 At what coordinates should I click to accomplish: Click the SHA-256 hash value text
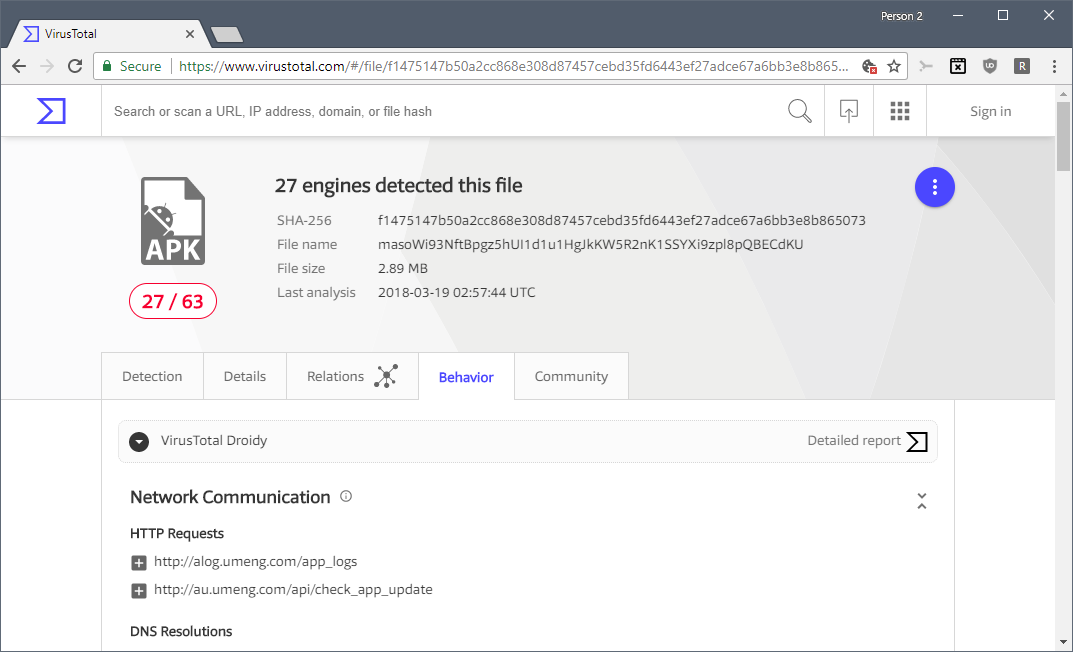coord(621,220)
